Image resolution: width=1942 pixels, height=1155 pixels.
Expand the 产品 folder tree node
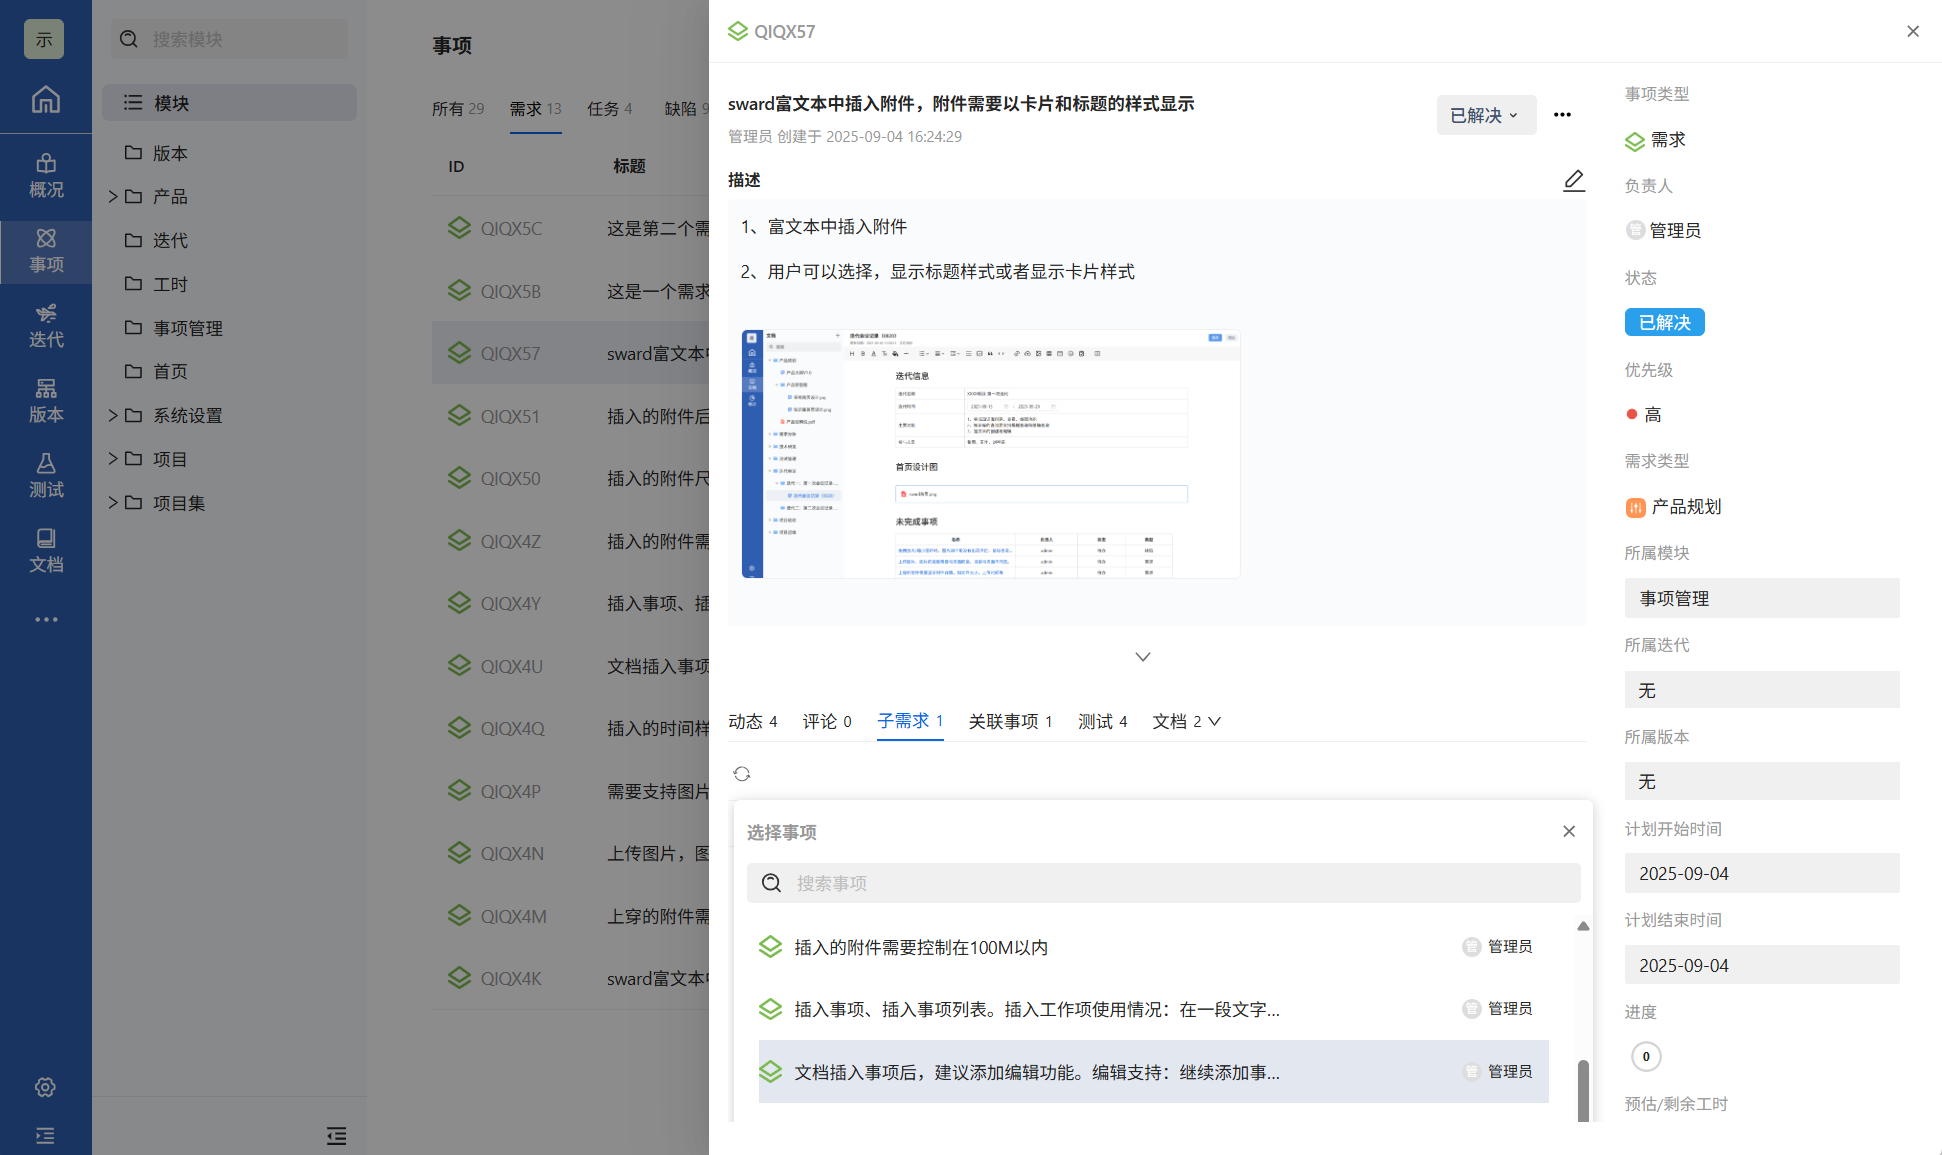(x=113, y=197)
